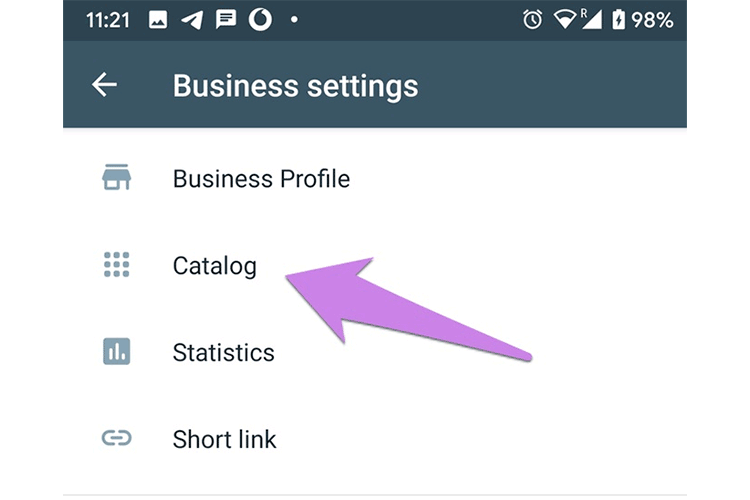Click the Catalog grid icon
The image size is (750, 500).
coord(117,265)
